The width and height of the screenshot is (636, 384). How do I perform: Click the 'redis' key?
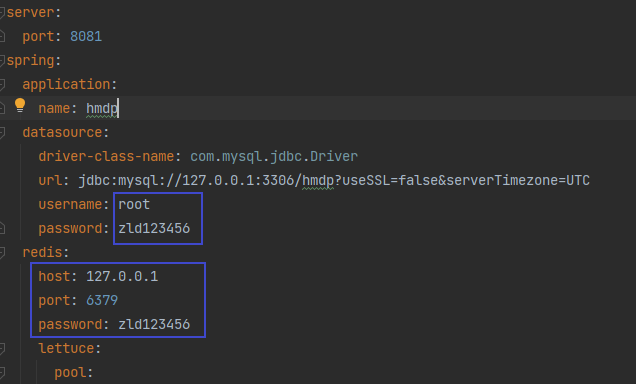(42, 252)
